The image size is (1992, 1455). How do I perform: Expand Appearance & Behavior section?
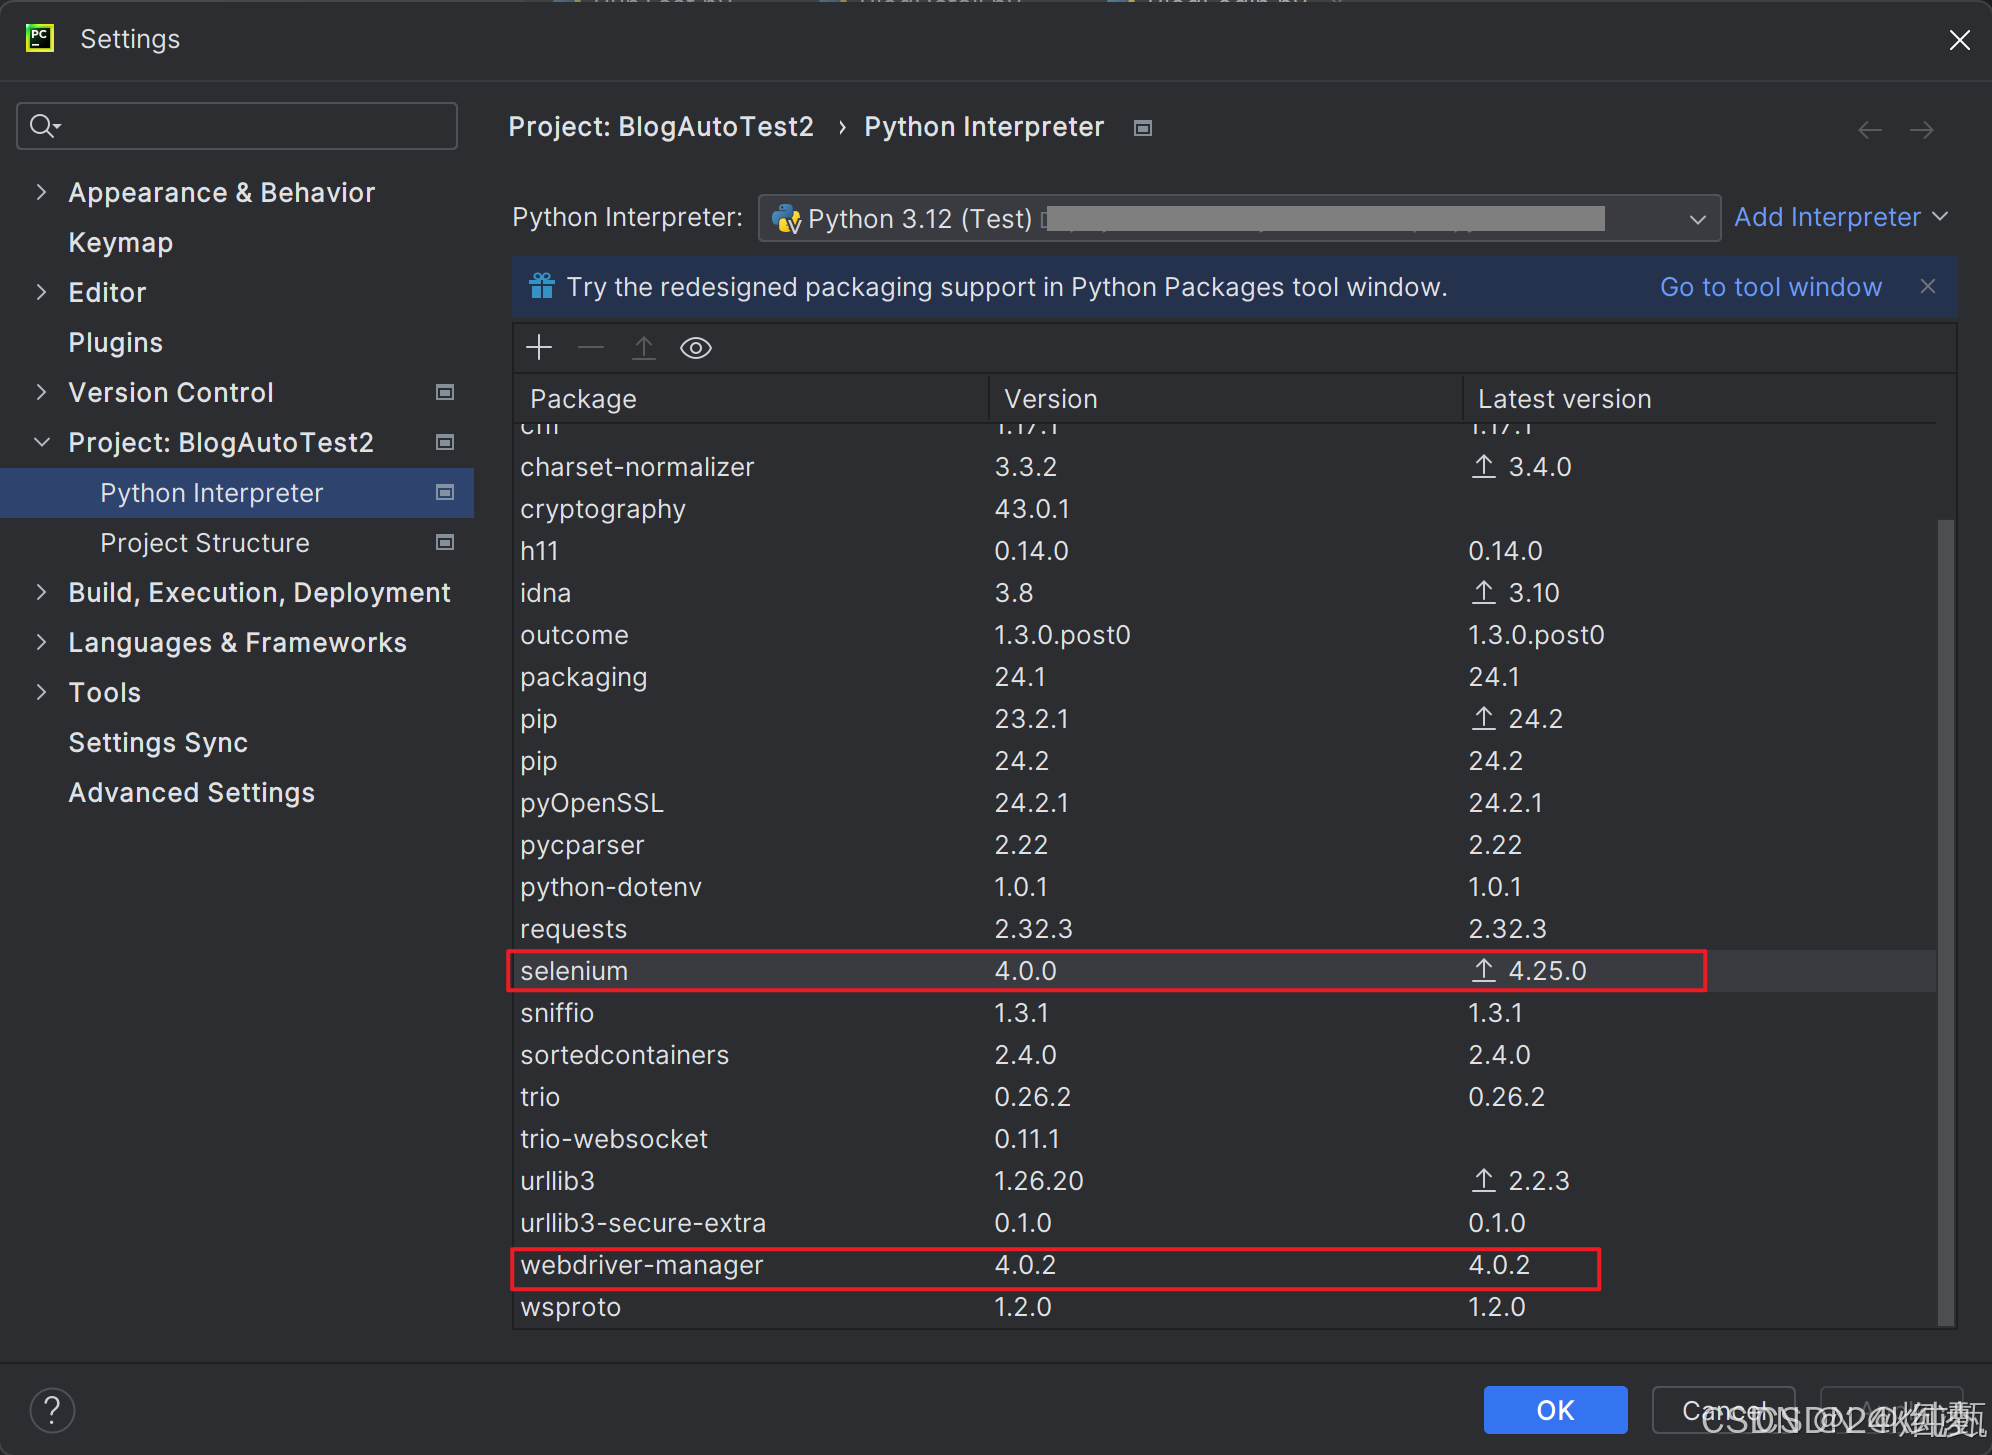(41, 192)
